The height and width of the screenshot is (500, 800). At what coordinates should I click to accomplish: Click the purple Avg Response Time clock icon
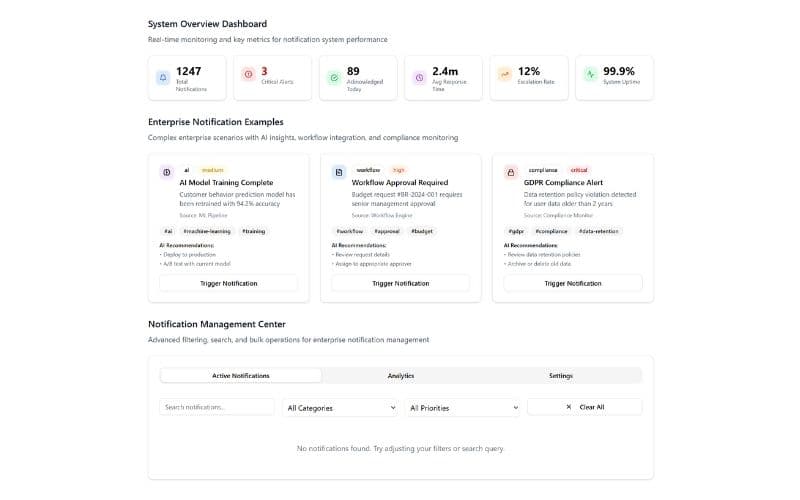point(419,76)
